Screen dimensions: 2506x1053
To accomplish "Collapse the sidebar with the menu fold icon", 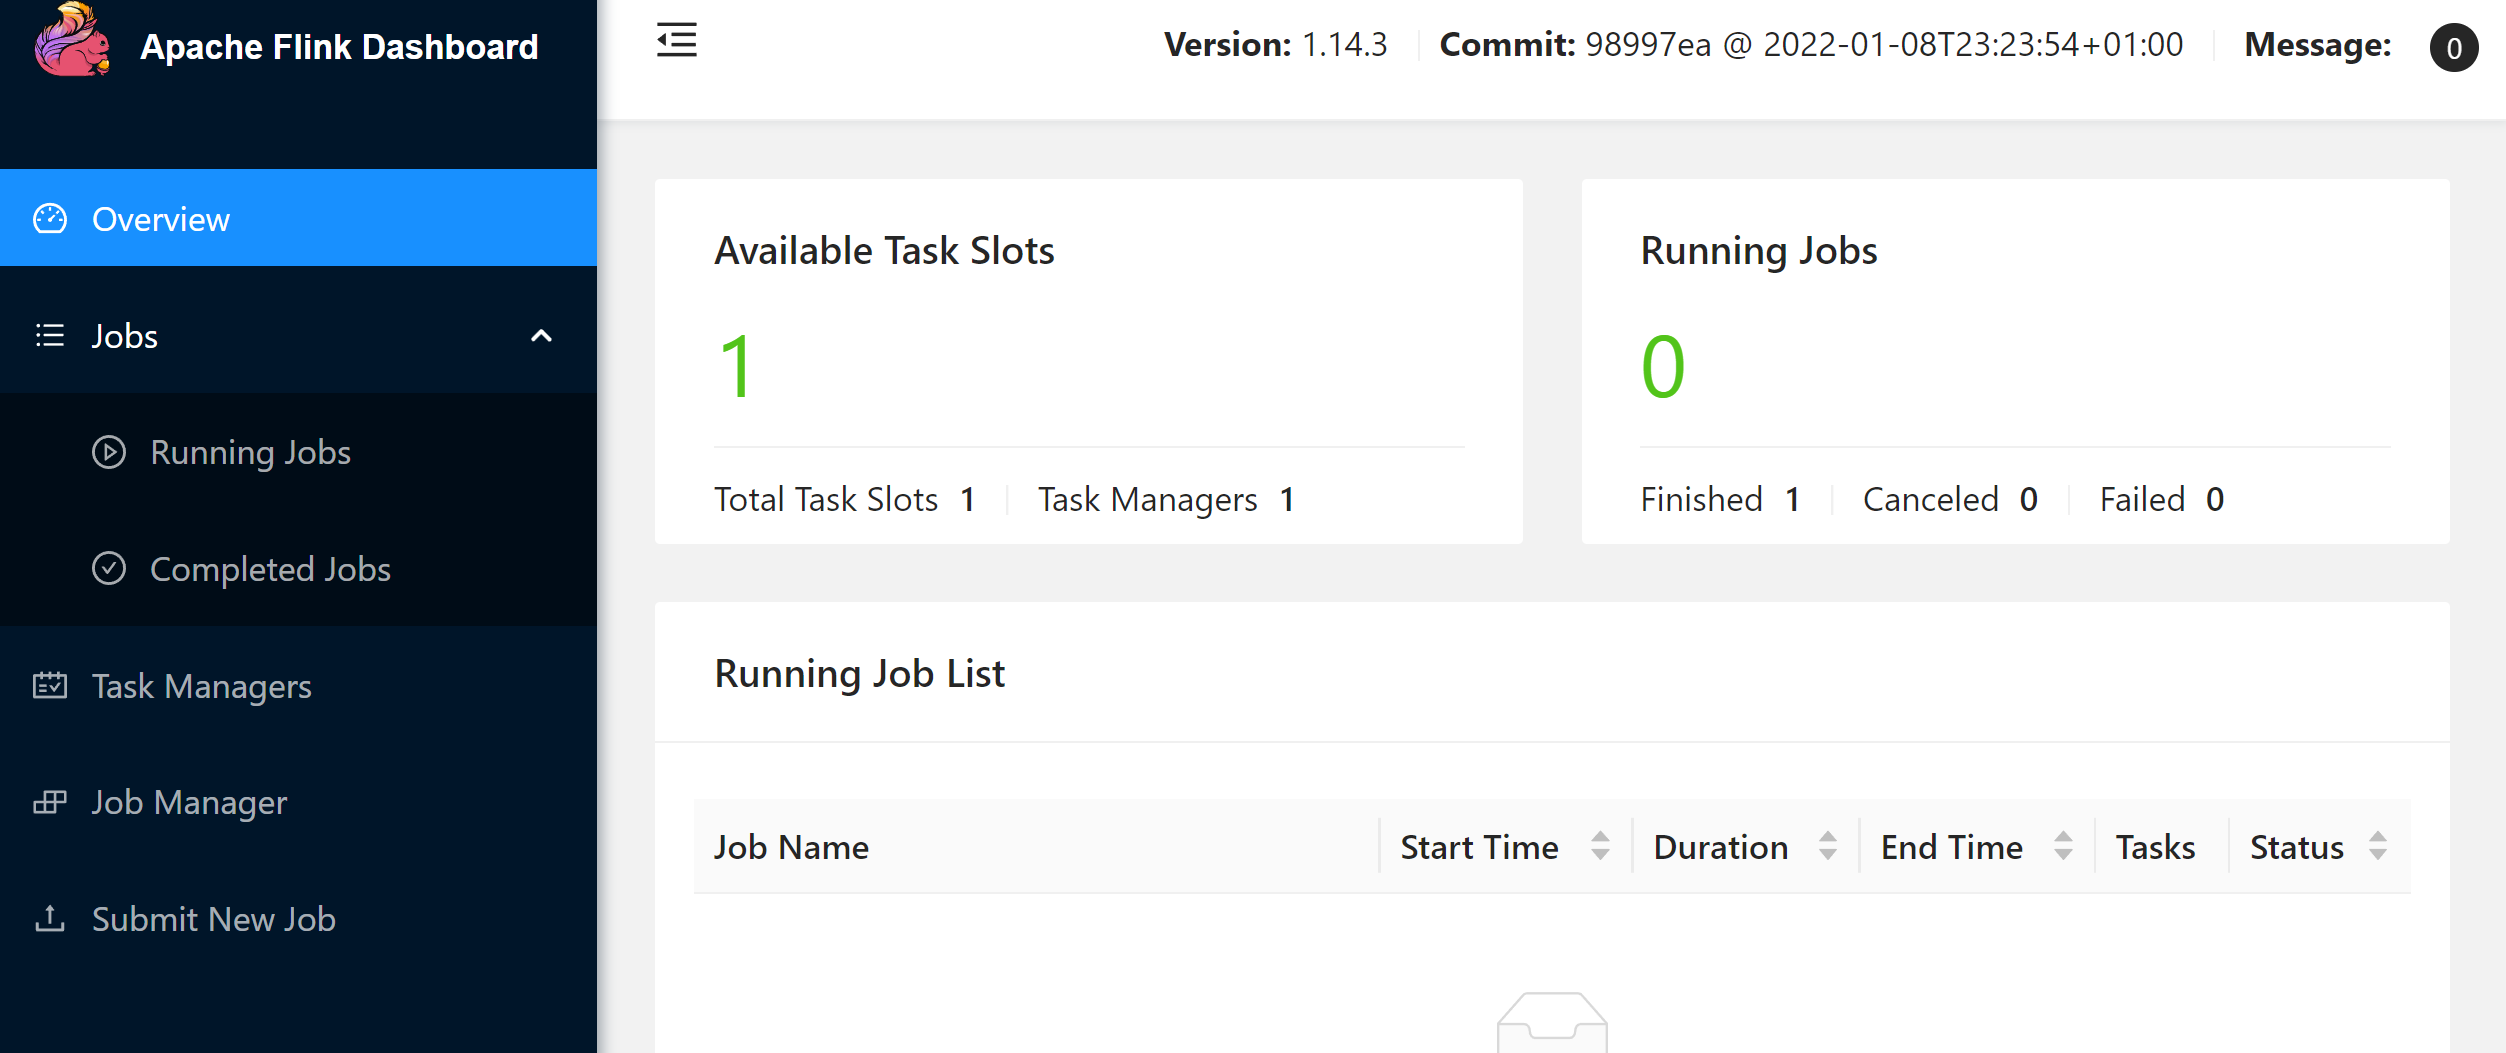I will point(676,41).
